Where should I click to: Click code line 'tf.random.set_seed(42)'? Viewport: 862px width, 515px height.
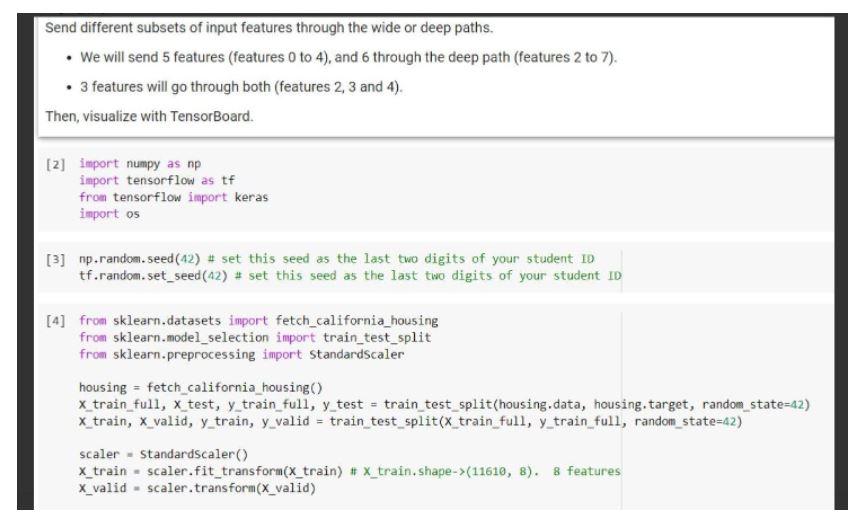pos(153,275)
